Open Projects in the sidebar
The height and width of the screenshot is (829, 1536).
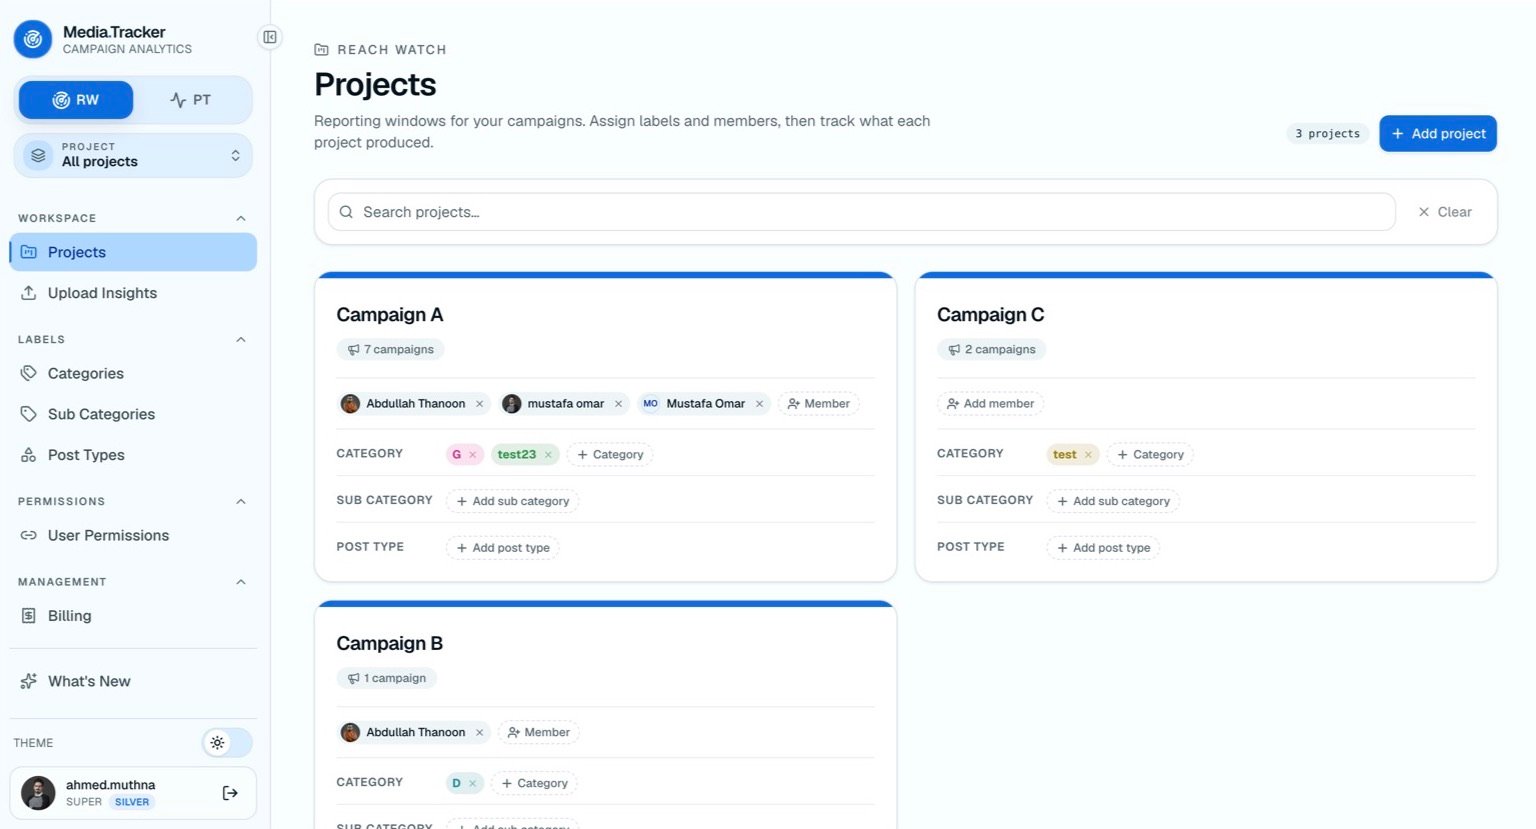coord(133,252)
